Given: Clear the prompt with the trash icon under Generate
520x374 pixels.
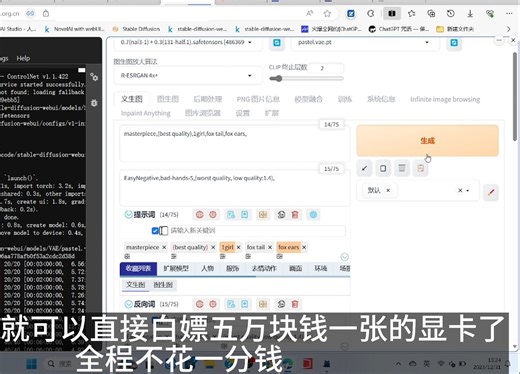Looking at the screenshot, I should coord(402,168).
